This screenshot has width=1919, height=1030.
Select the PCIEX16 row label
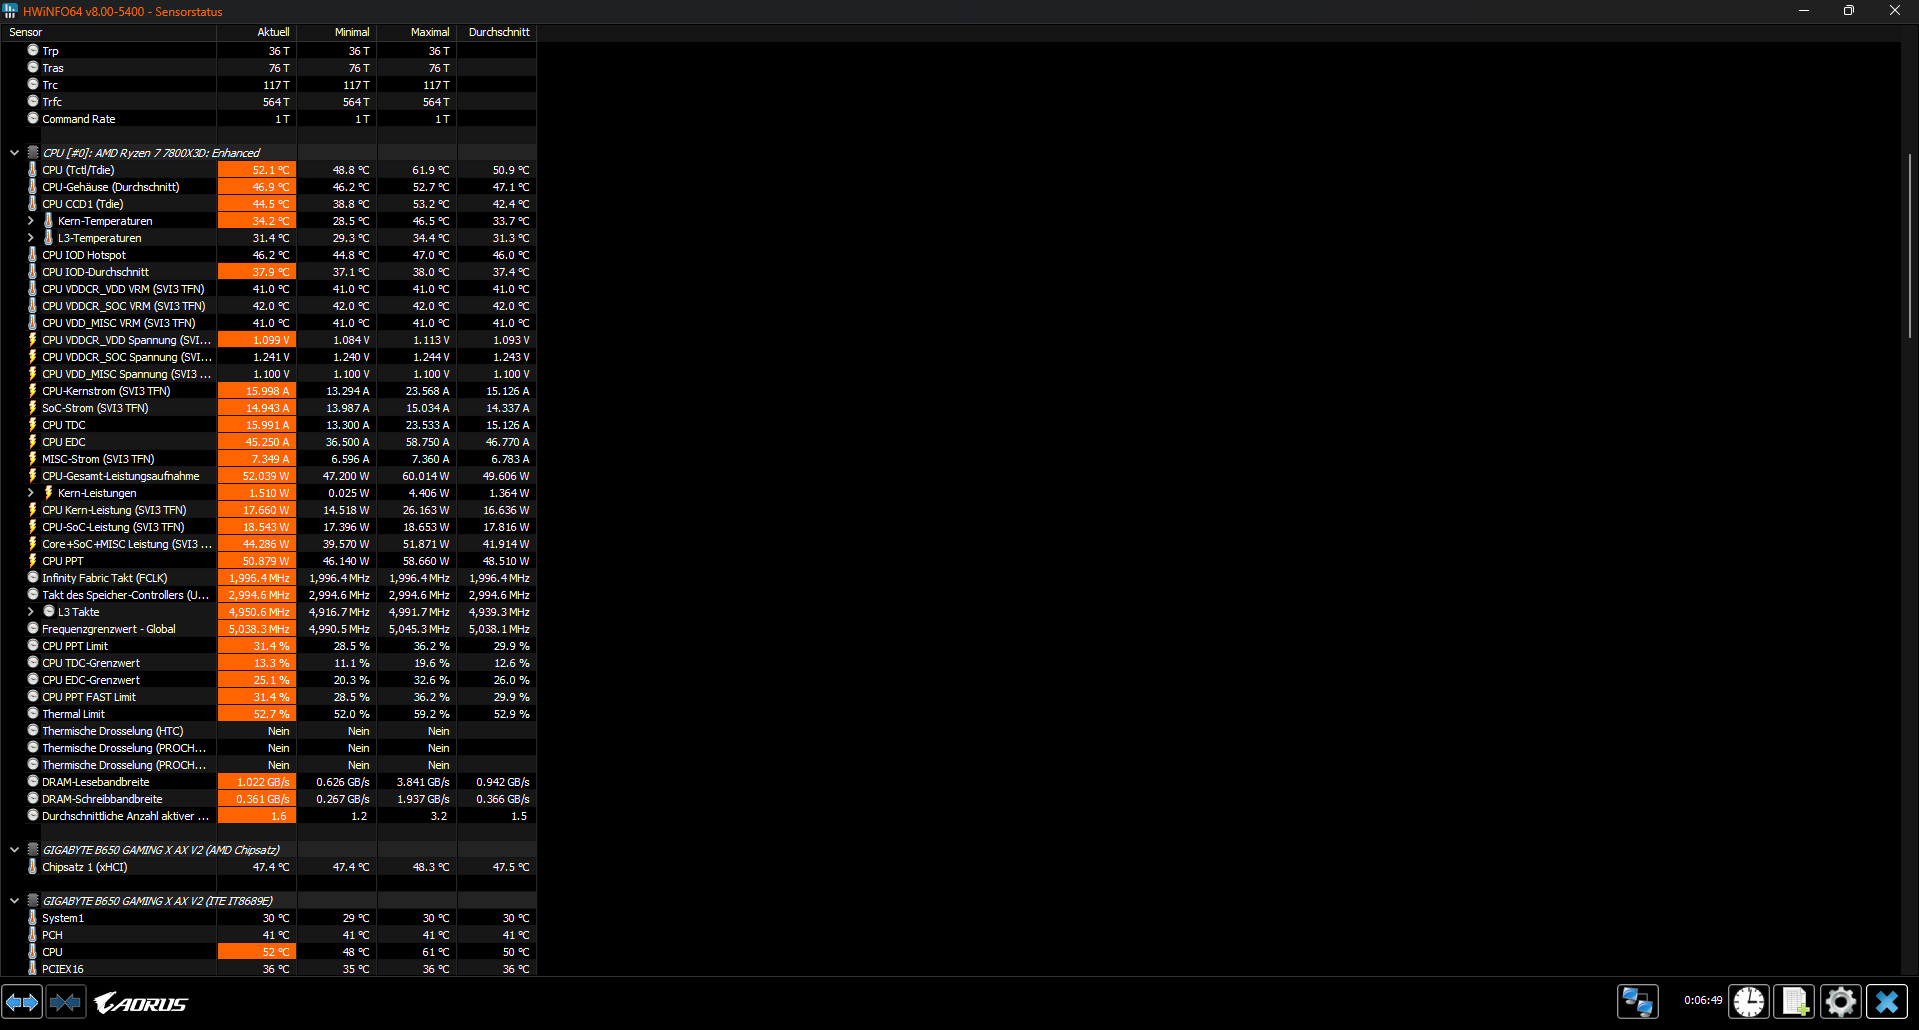[x=63, y=969]
